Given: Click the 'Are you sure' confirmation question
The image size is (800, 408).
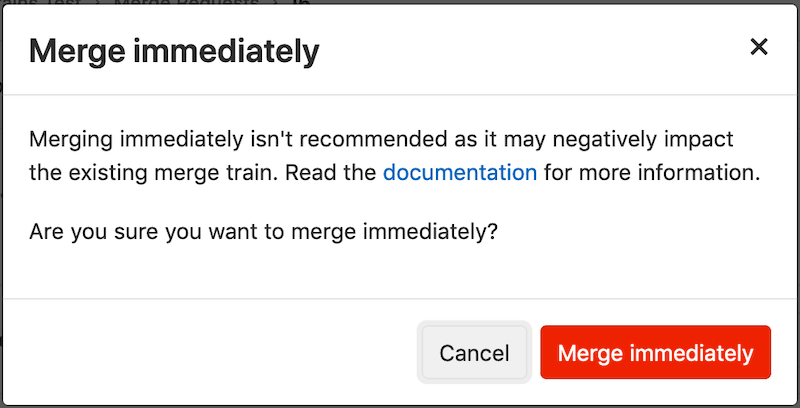Looking at the screenshot, I should tap(264, 232).
